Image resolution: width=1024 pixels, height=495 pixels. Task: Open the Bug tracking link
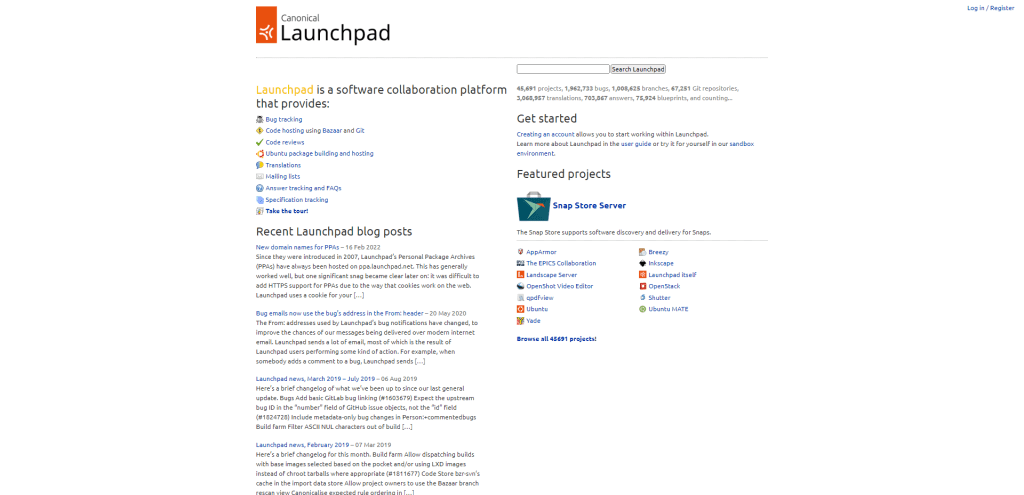[284, 120]
